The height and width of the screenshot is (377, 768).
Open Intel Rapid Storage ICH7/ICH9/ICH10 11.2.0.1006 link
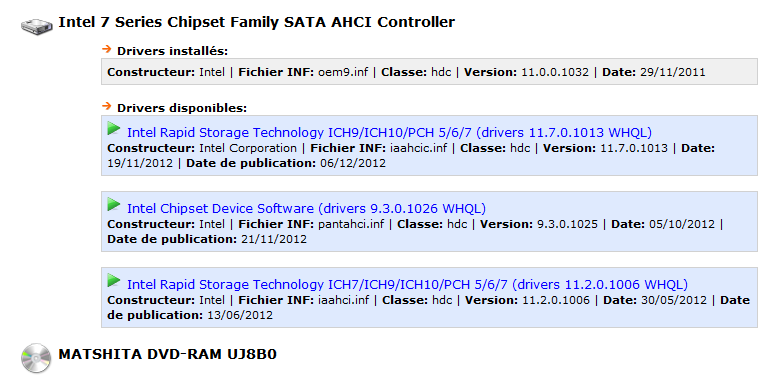point(408,284)
